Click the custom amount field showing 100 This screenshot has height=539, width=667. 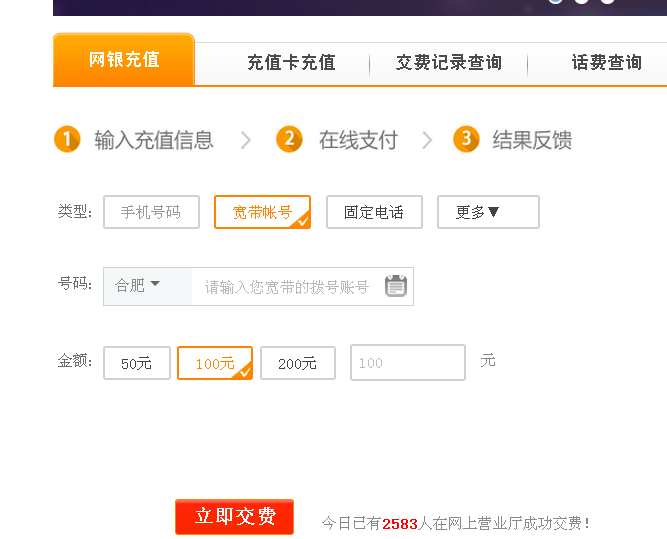(408, 362)
